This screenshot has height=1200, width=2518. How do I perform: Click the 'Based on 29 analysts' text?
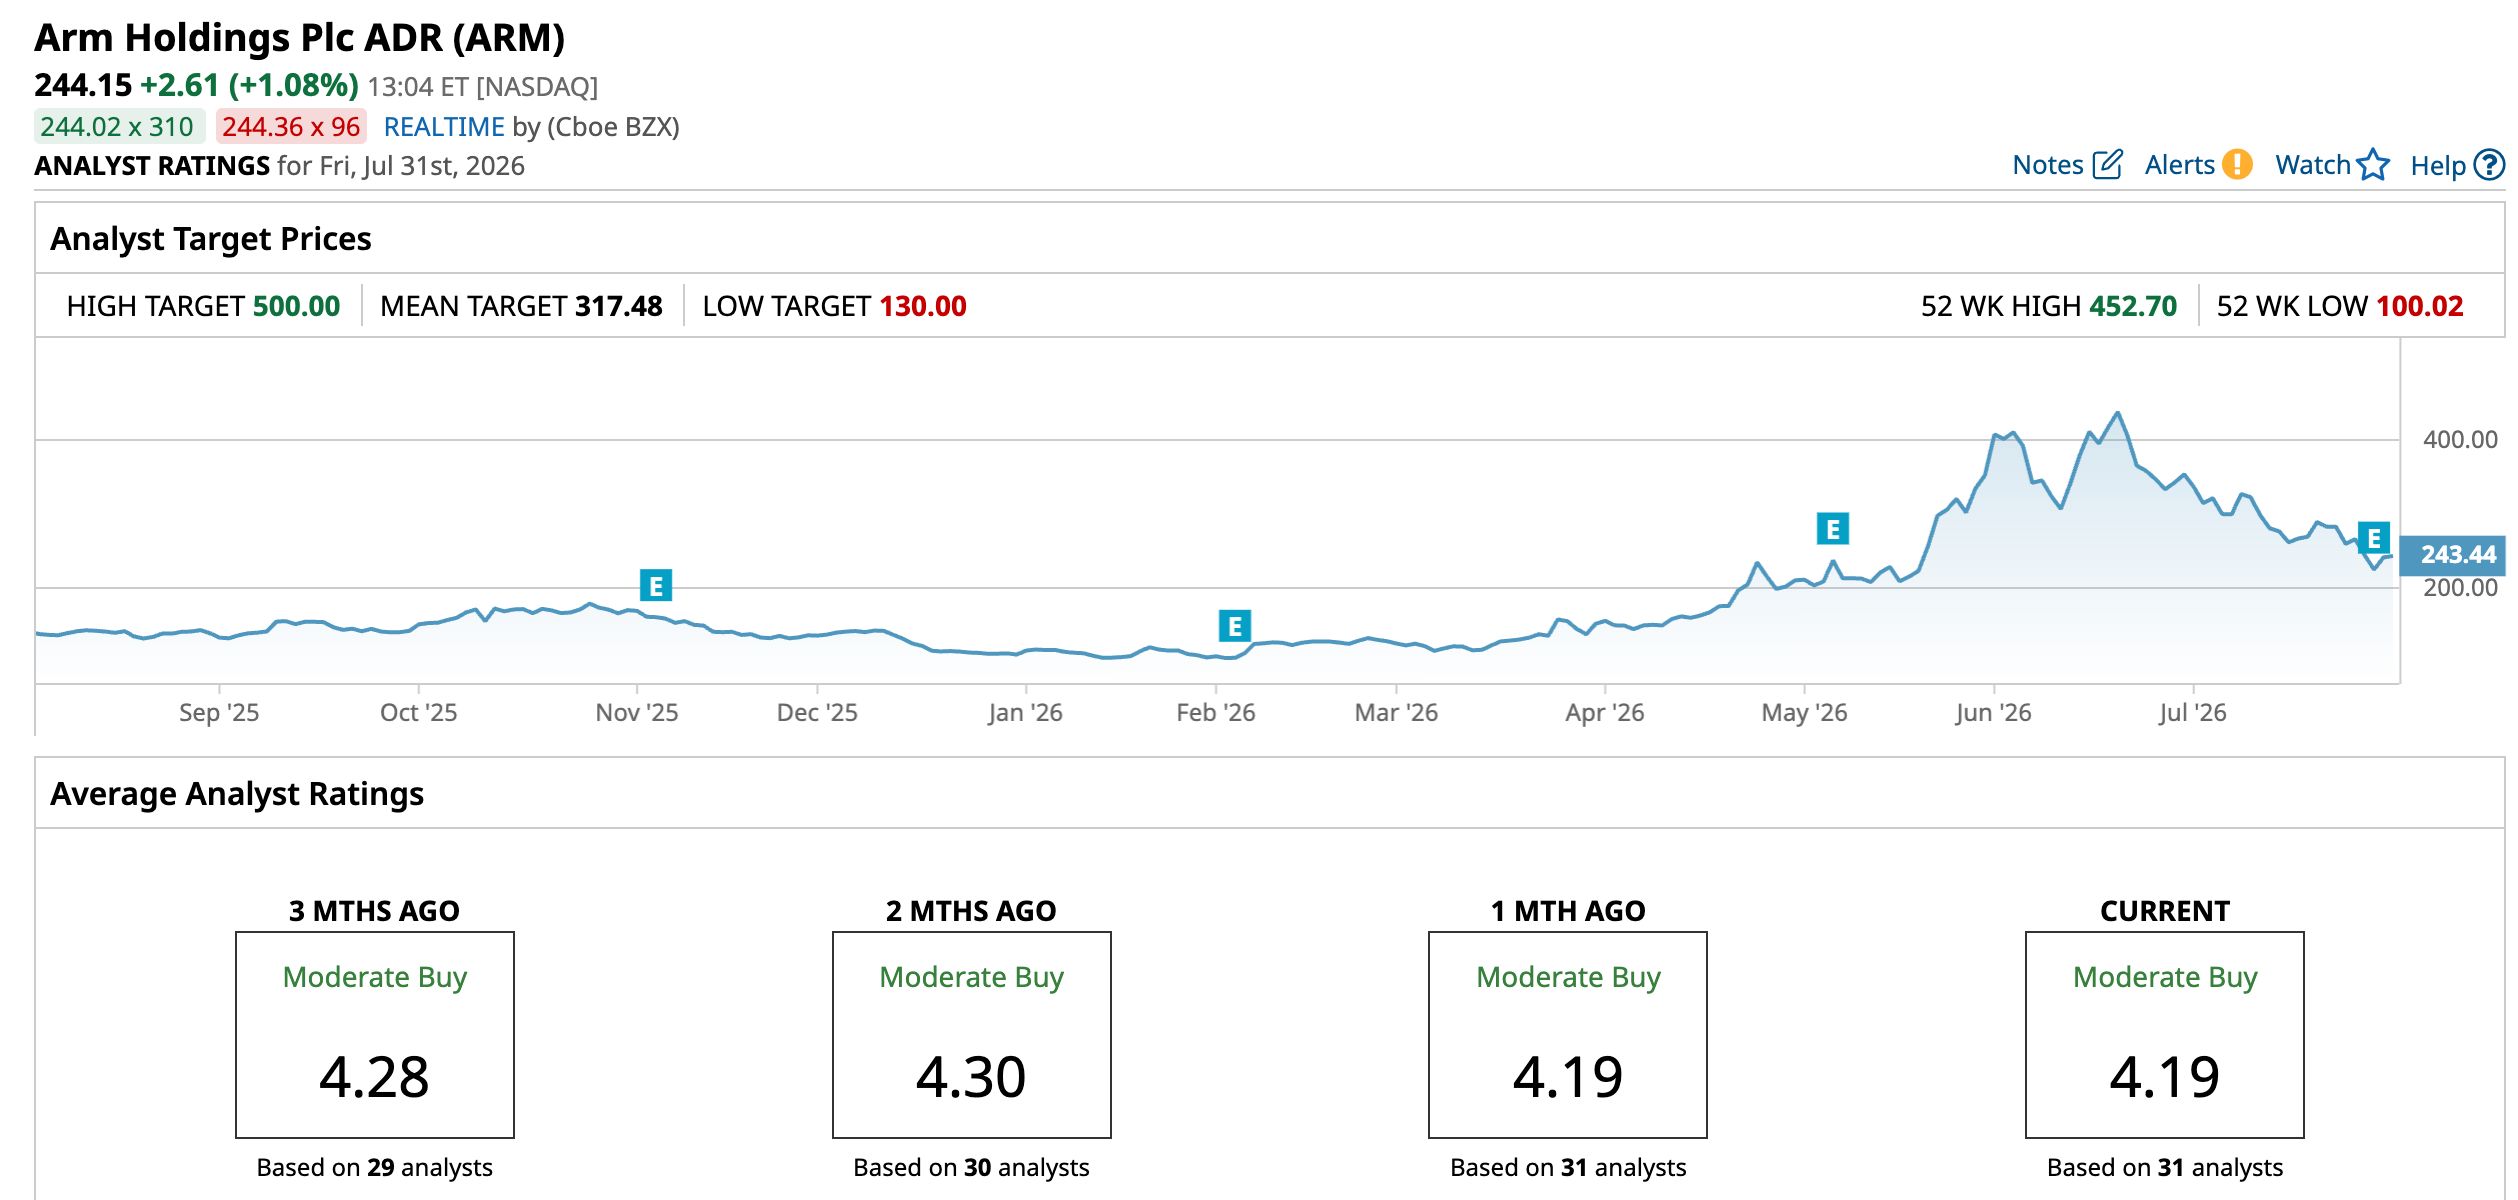[375, 1168]
